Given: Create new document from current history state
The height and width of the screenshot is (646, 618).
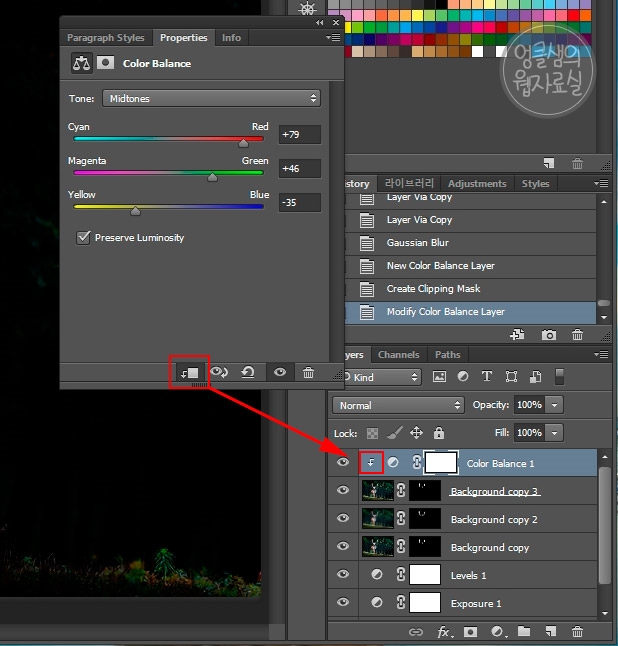Looking at the screenshot, I should [x=517, y=335].
